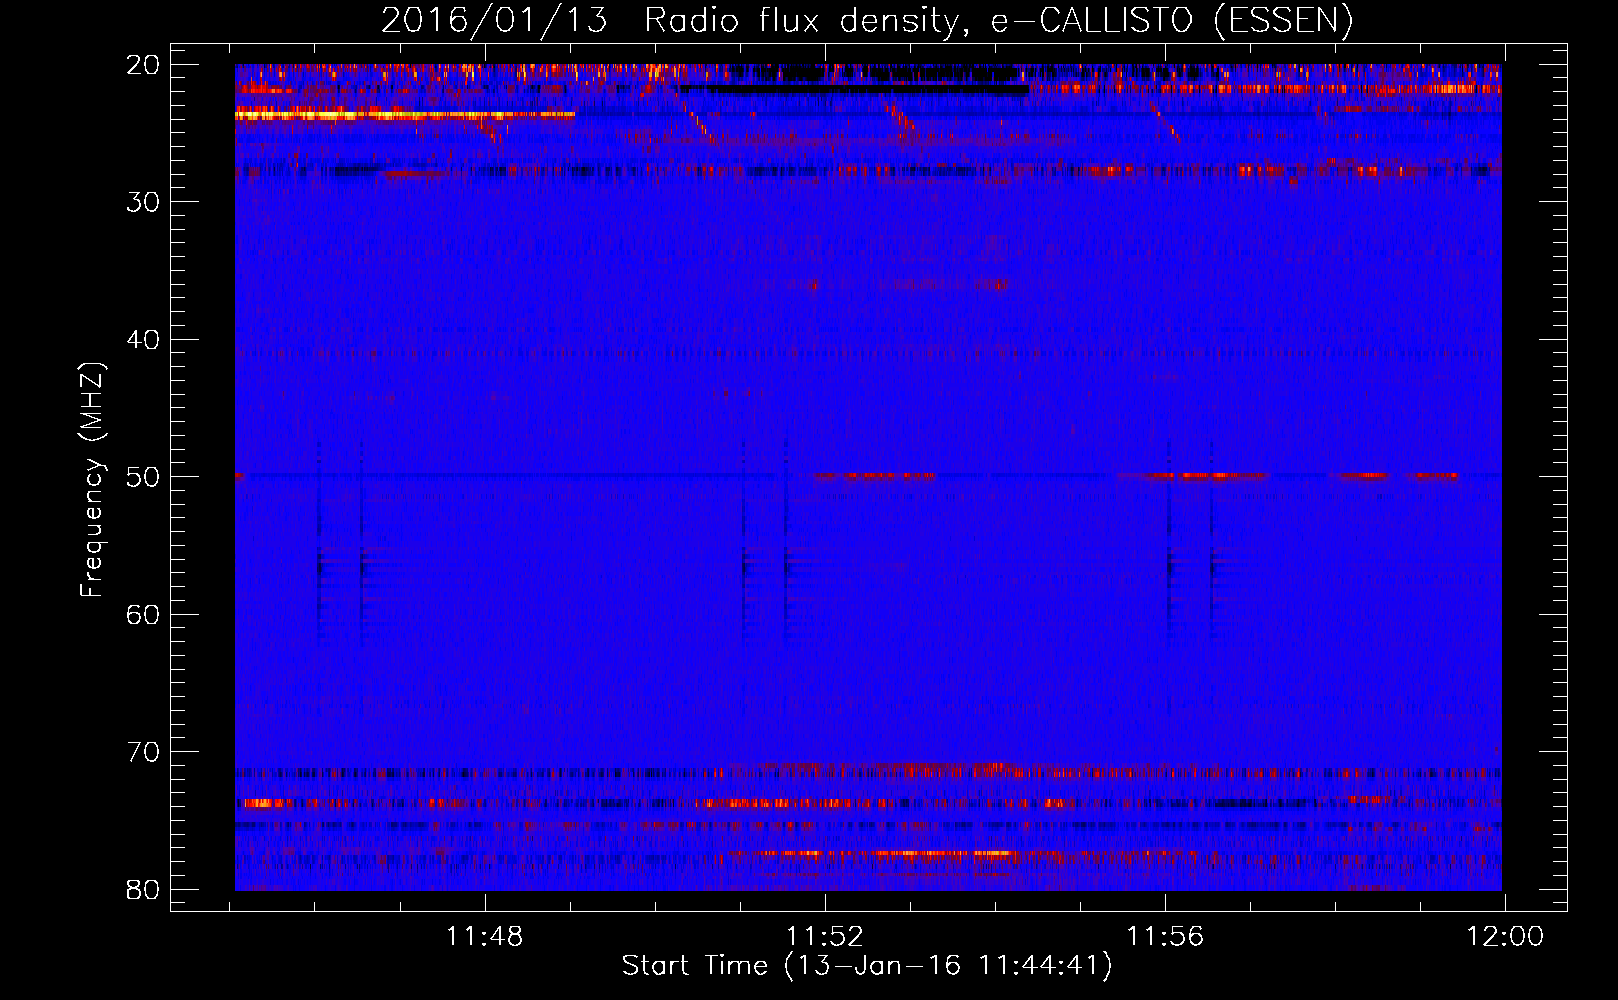The image size is (1618, 1000).
Task: Click the 20 frequency tick label
Action: [144, 65]
